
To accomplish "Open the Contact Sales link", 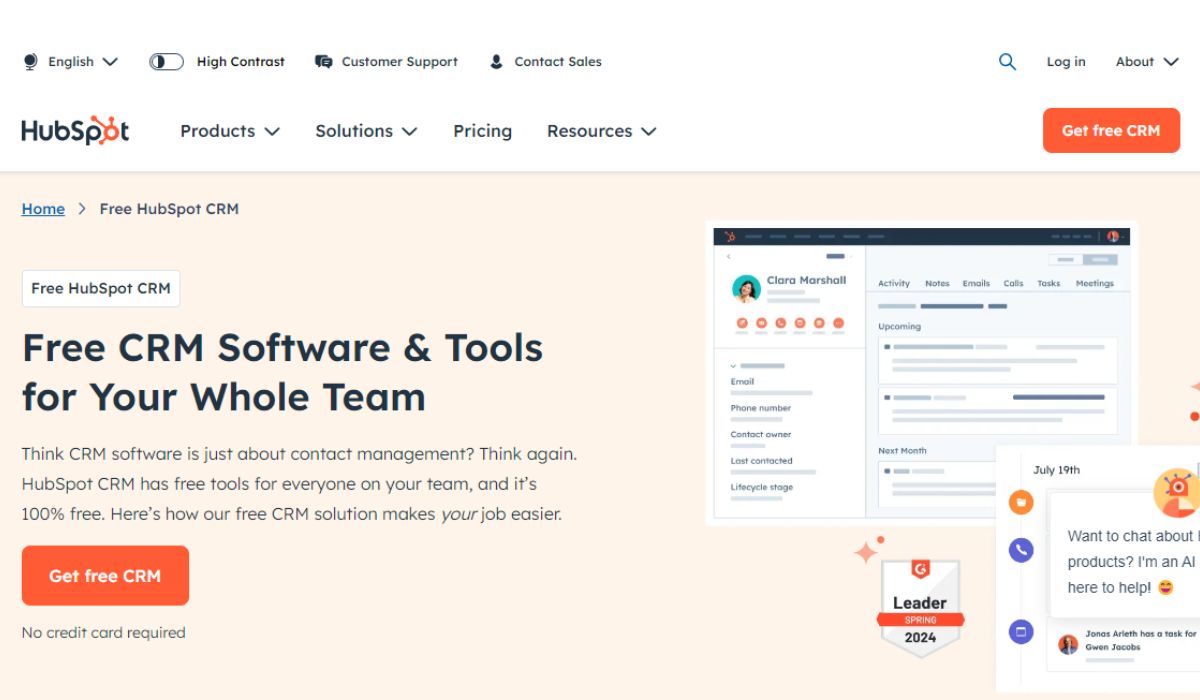I will [558, 62].
